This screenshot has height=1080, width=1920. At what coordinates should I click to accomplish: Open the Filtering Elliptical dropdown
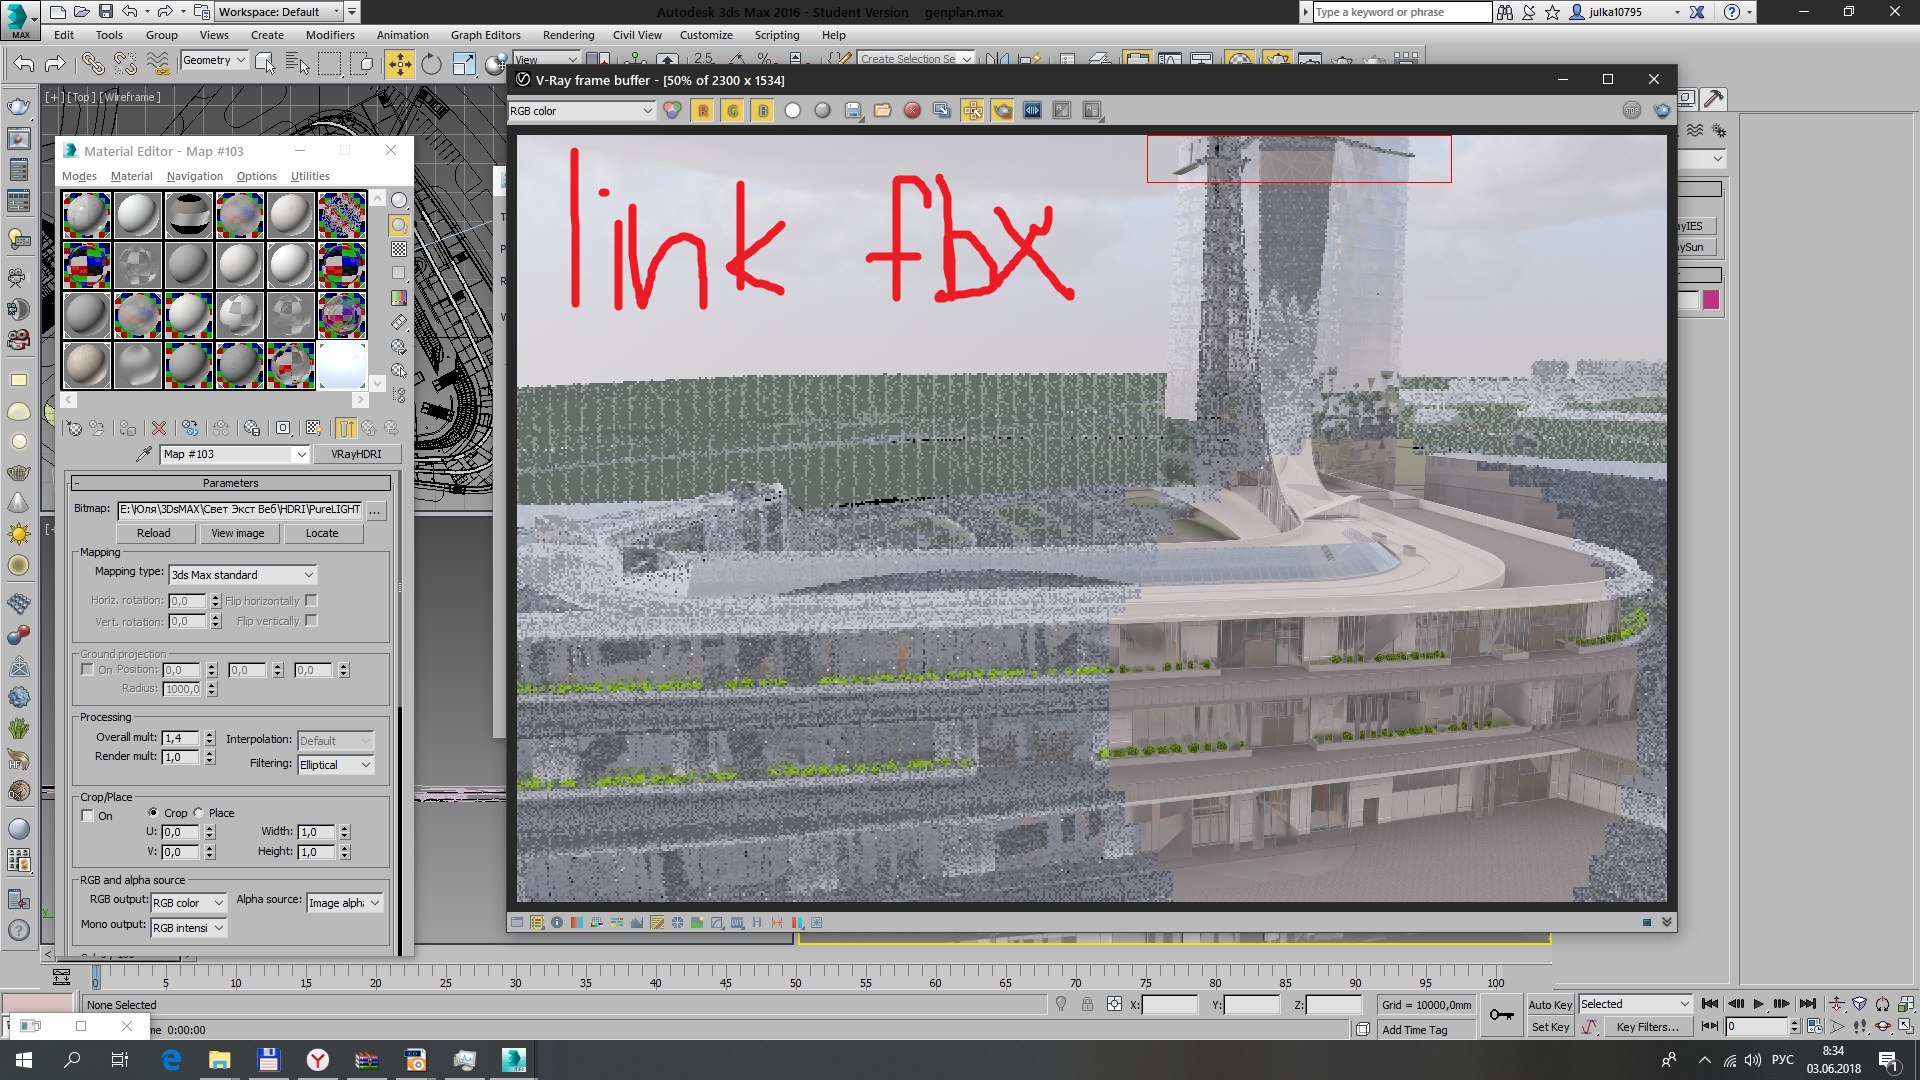click(336, 765)
